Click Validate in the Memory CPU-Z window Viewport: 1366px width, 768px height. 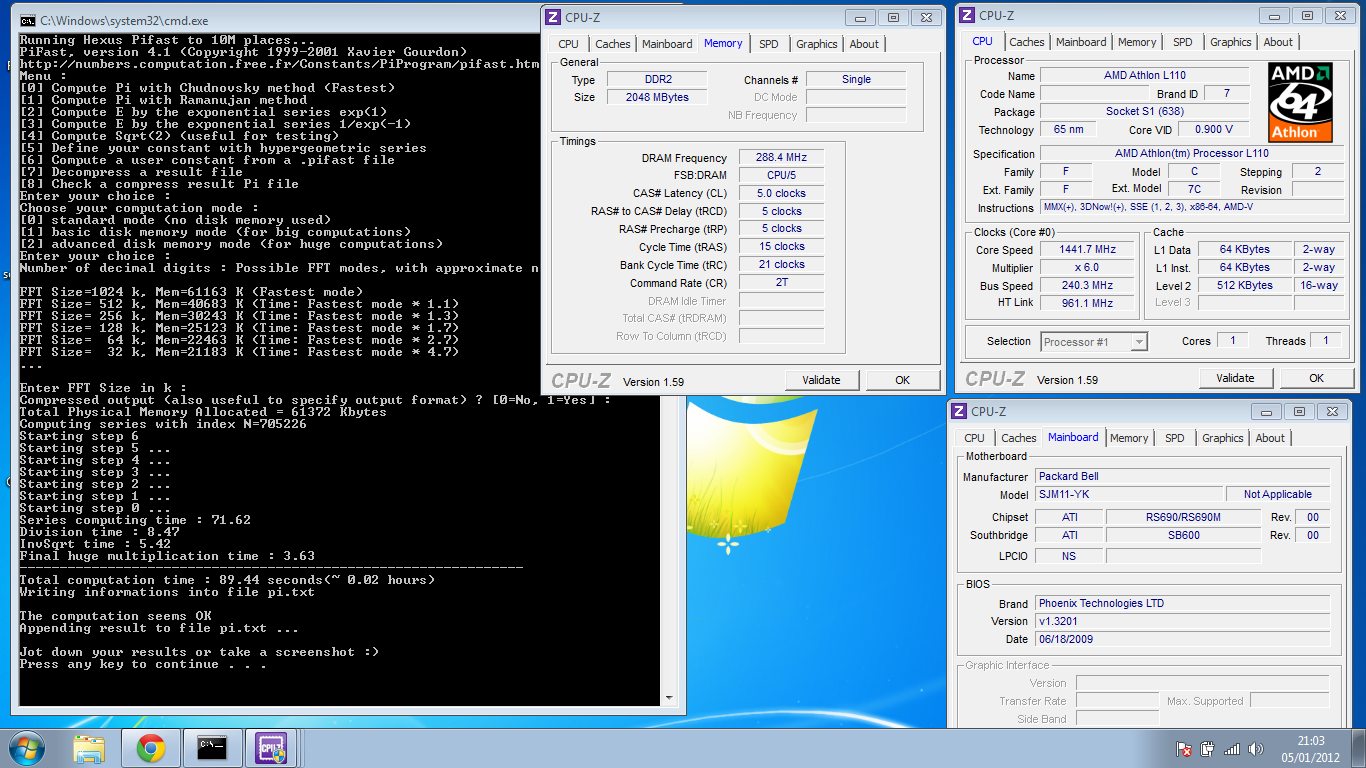pos(821,380)
